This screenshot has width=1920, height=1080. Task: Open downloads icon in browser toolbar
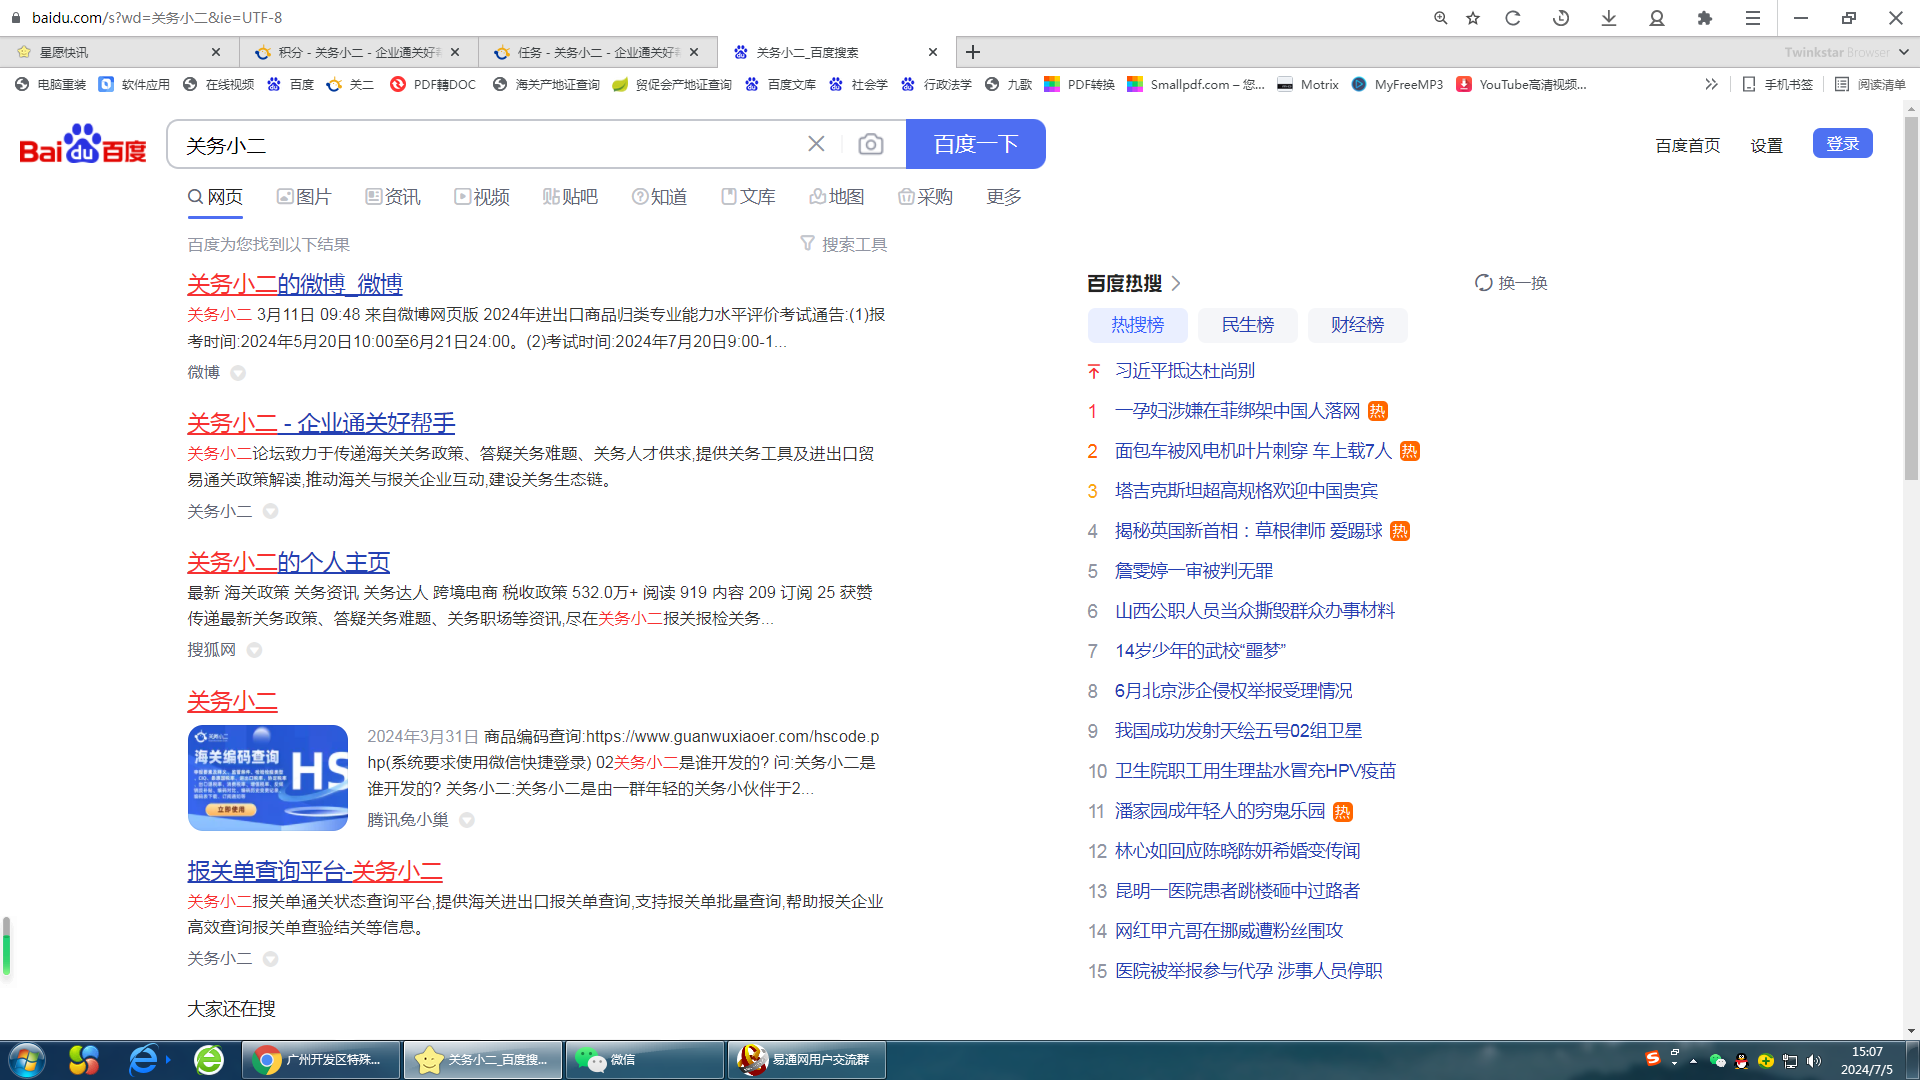pyautogui.click(x=1609, y=18)
